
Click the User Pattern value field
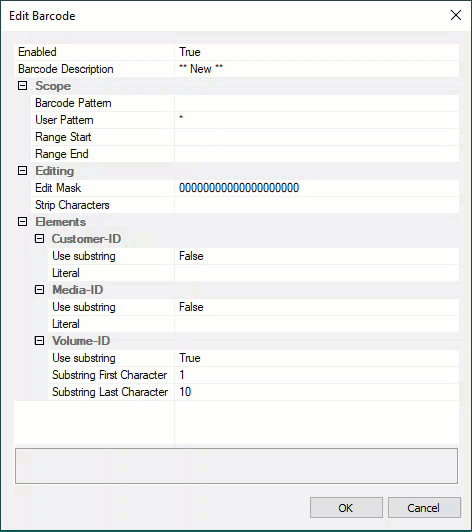click(317, 120)
